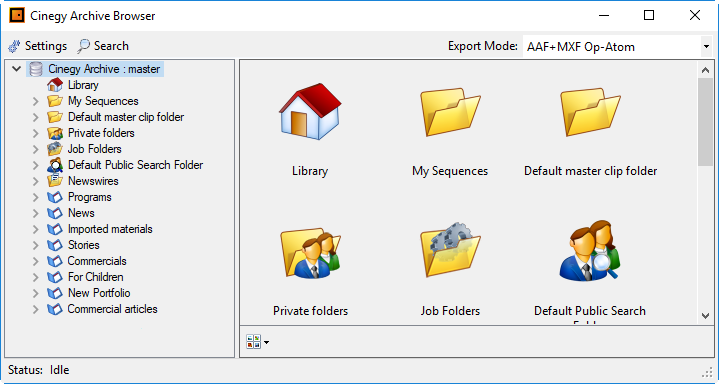Maximize the Cinegy Archive Browser window

pos(649,16)
